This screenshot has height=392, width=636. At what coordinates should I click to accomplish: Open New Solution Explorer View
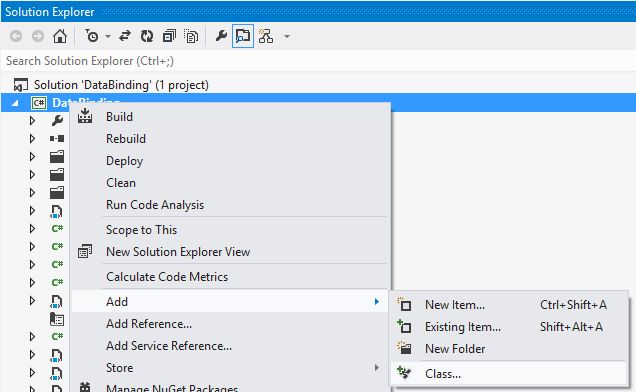231,252
